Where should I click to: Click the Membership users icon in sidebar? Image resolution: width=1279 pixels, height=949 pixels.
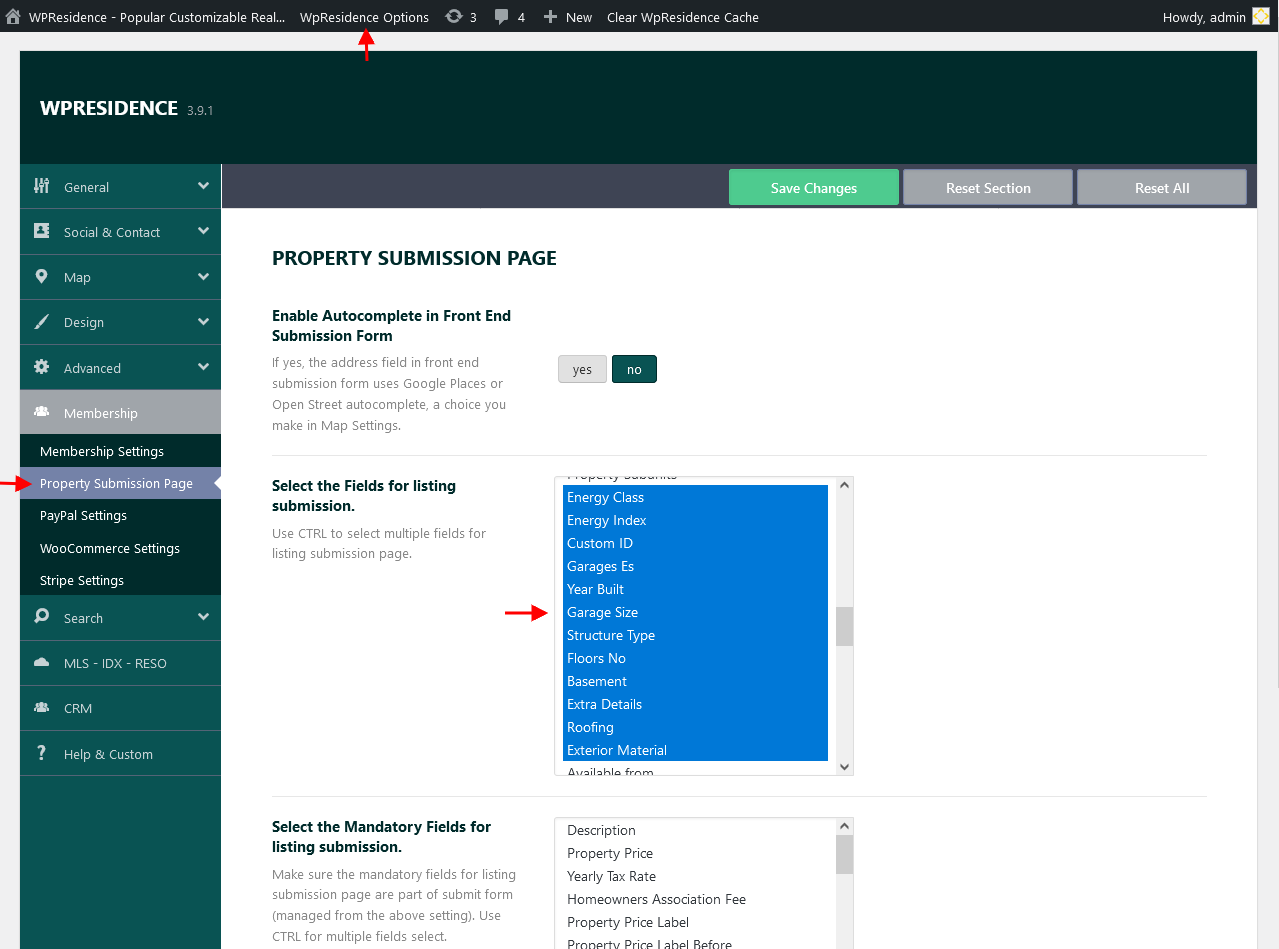[x=41, y=412]
